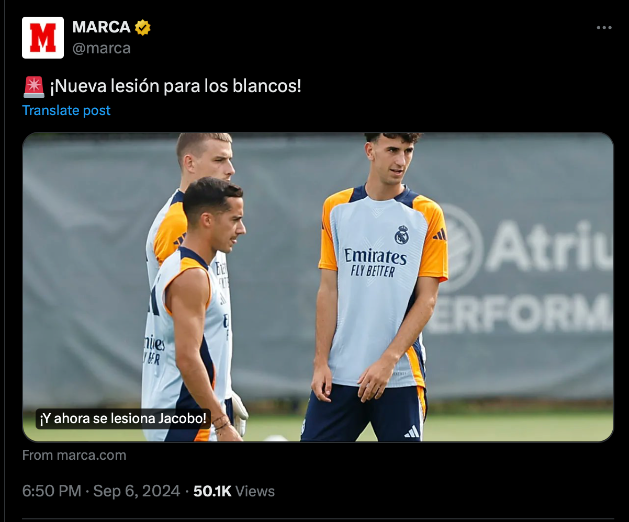This screenshot has width=629, height=522.
Task: Click the adidas stripes on the orange sleeve
Action: tap(440, 234)
